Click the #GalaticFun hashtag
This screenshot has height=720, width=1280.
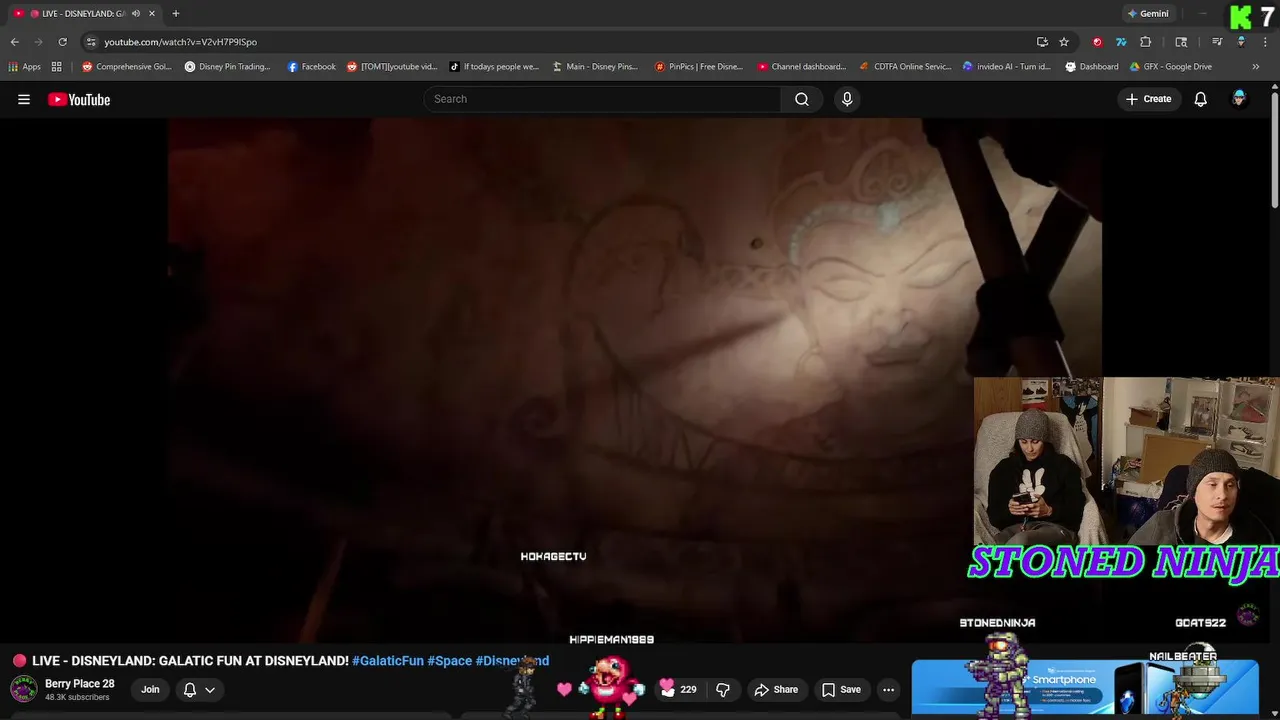[388, 661]
